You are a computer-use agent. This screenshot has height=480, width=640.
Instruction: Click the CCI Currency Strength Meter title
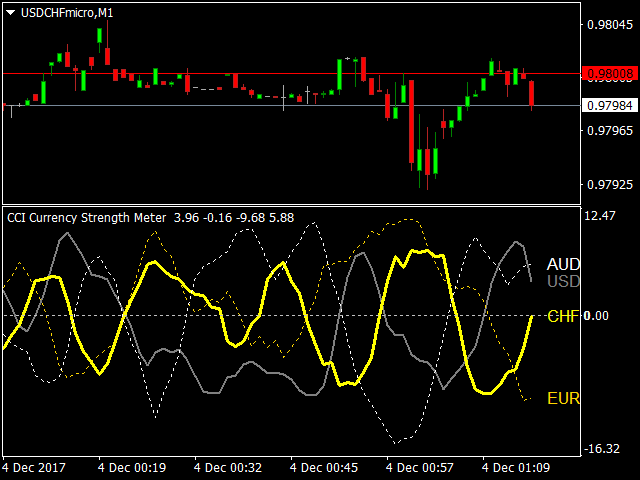[87, 218]
